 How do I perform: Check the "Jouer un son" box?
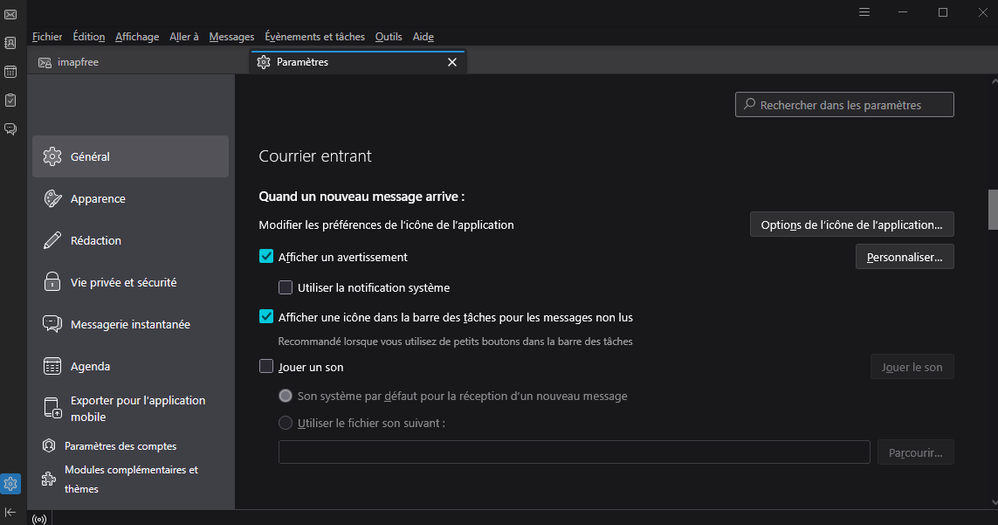pos(266,367)
